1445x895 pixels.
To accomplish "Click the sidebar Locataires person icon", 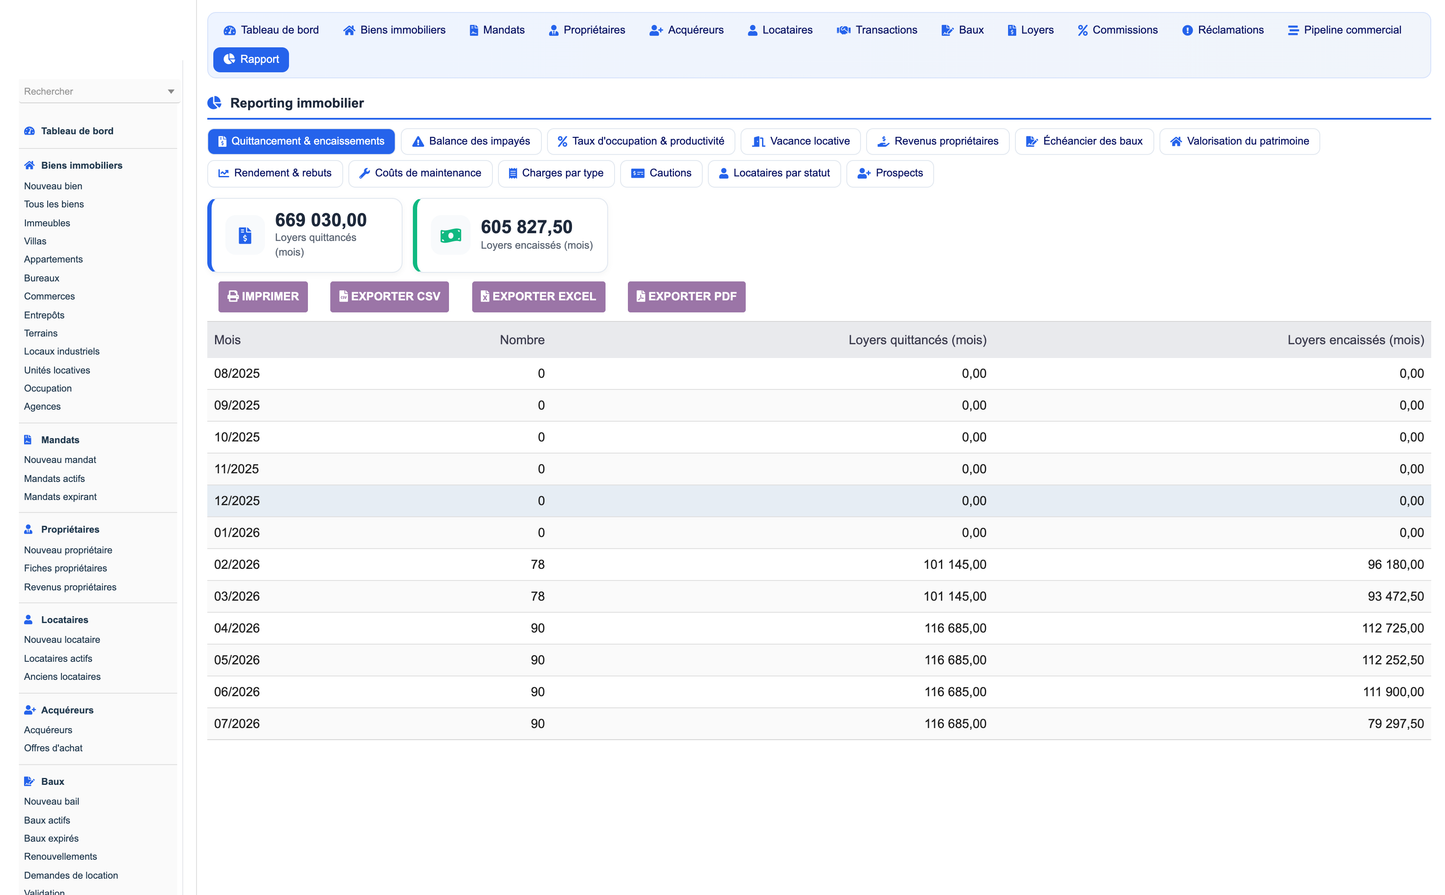I will (x=28, y=620).
